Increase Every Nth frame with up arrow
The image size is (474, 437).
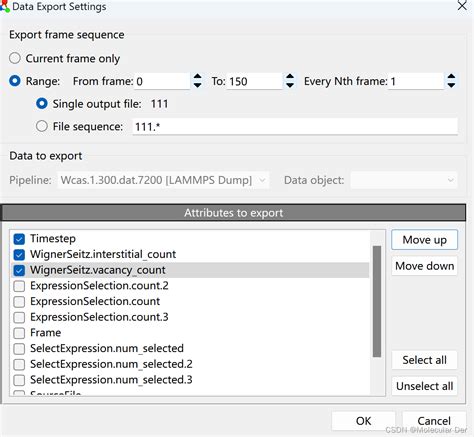(x=451, y=77)
